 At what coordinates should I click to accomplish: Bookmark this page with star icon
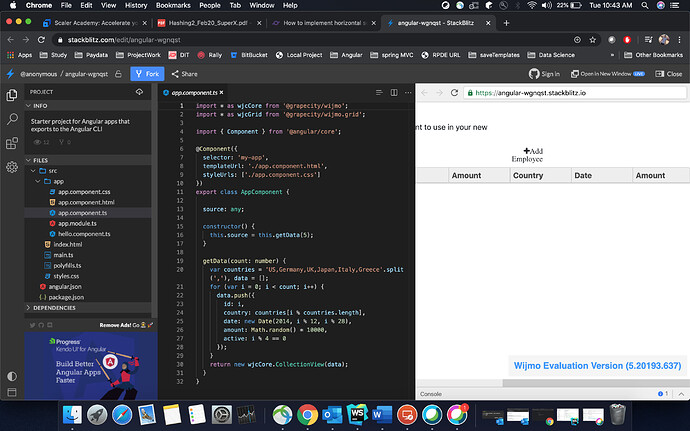(x=592, y=40)
